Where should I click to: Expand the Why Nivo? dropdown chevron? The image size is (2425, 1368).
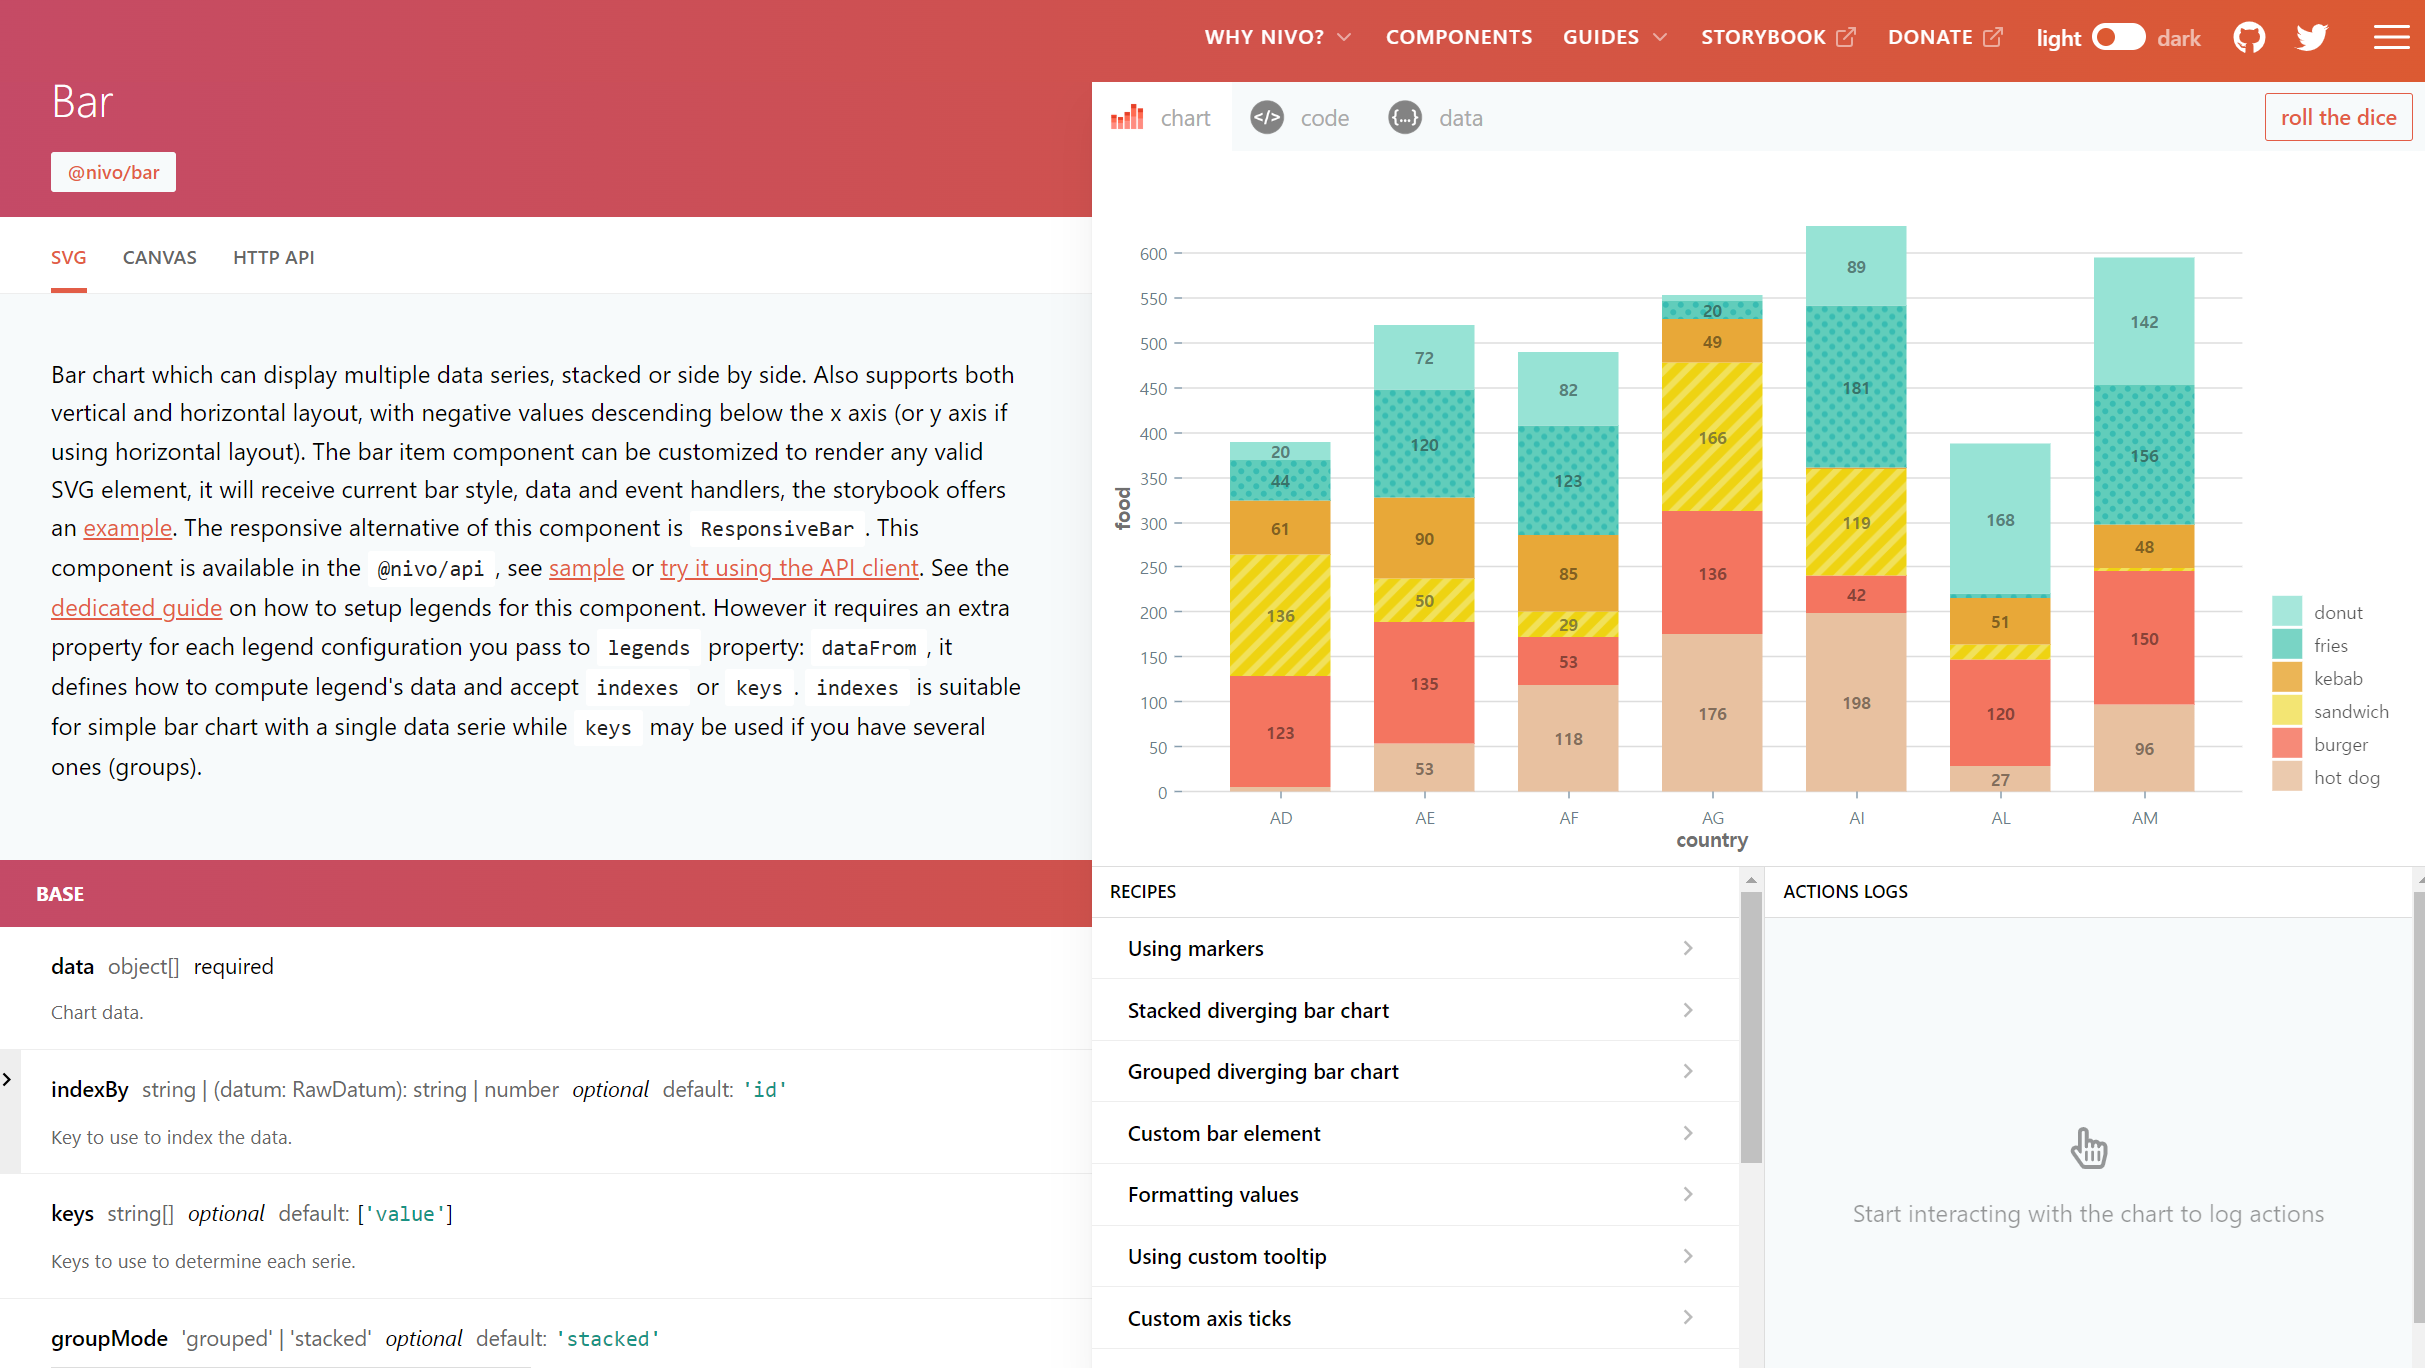click(x=1344, y=37)
